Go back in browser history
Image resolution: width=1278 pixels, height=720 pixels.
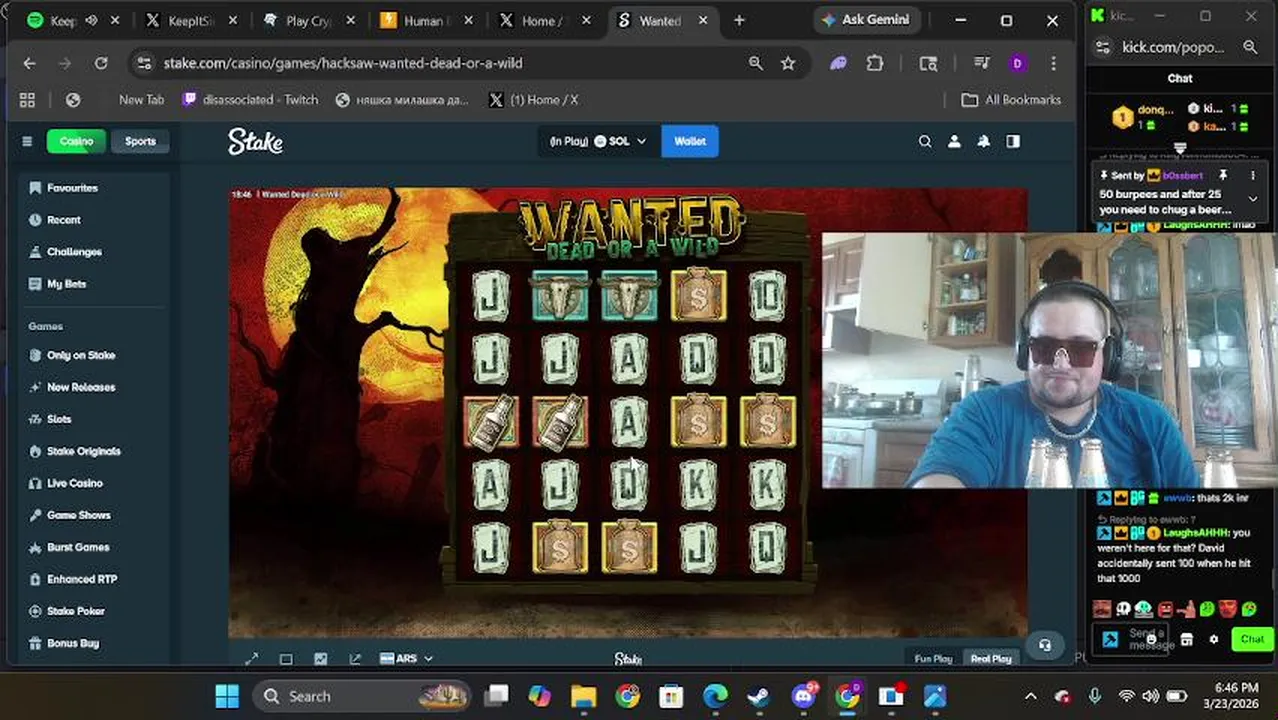pos(29,63)
